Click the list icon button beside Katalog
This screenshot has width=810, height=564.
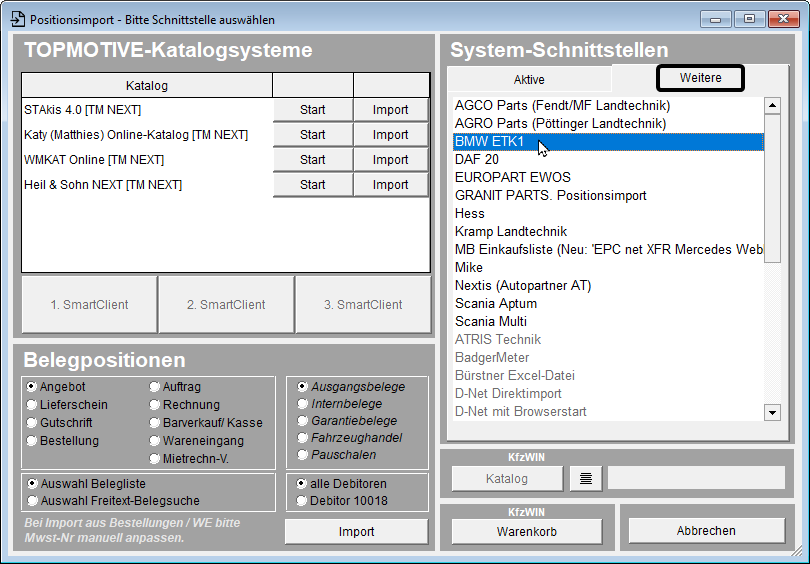[586, 479]
